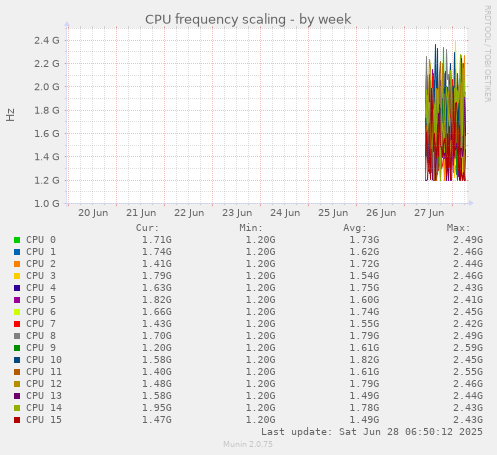Click CPU 9 current value 1.20G
This screenshot has width=497, height=455.
tap(157, 348)
